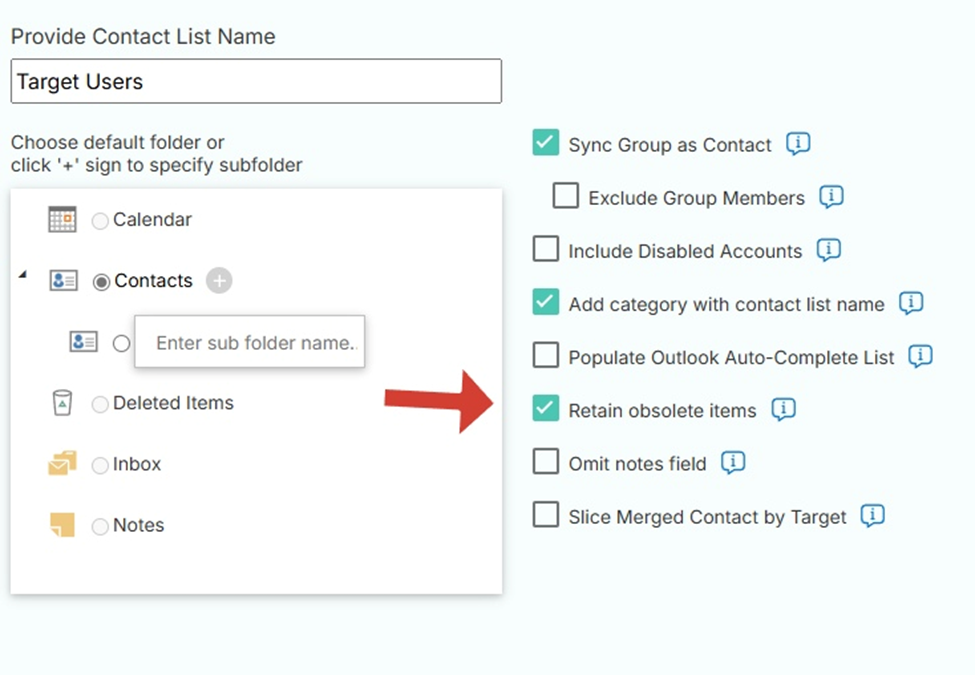Screen dimensions: 975x675
Task: Add a subfolder with the plus icon next to Contacts
Action: [x=219, y=280]
